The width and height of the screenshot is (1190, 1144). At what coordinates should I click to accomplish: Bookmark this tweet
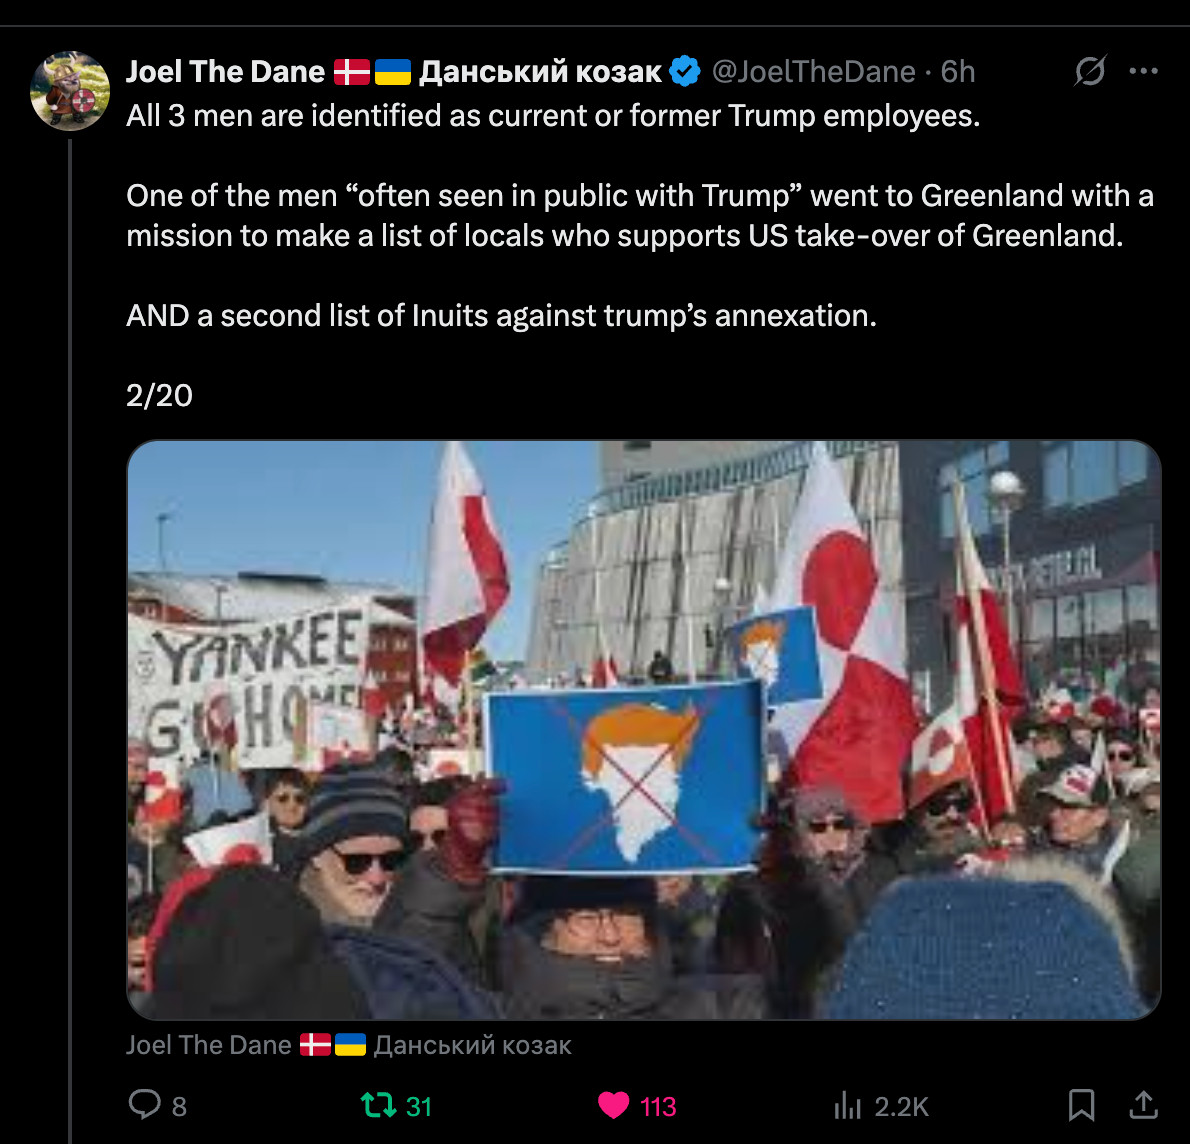[x=1081, y=1105]
